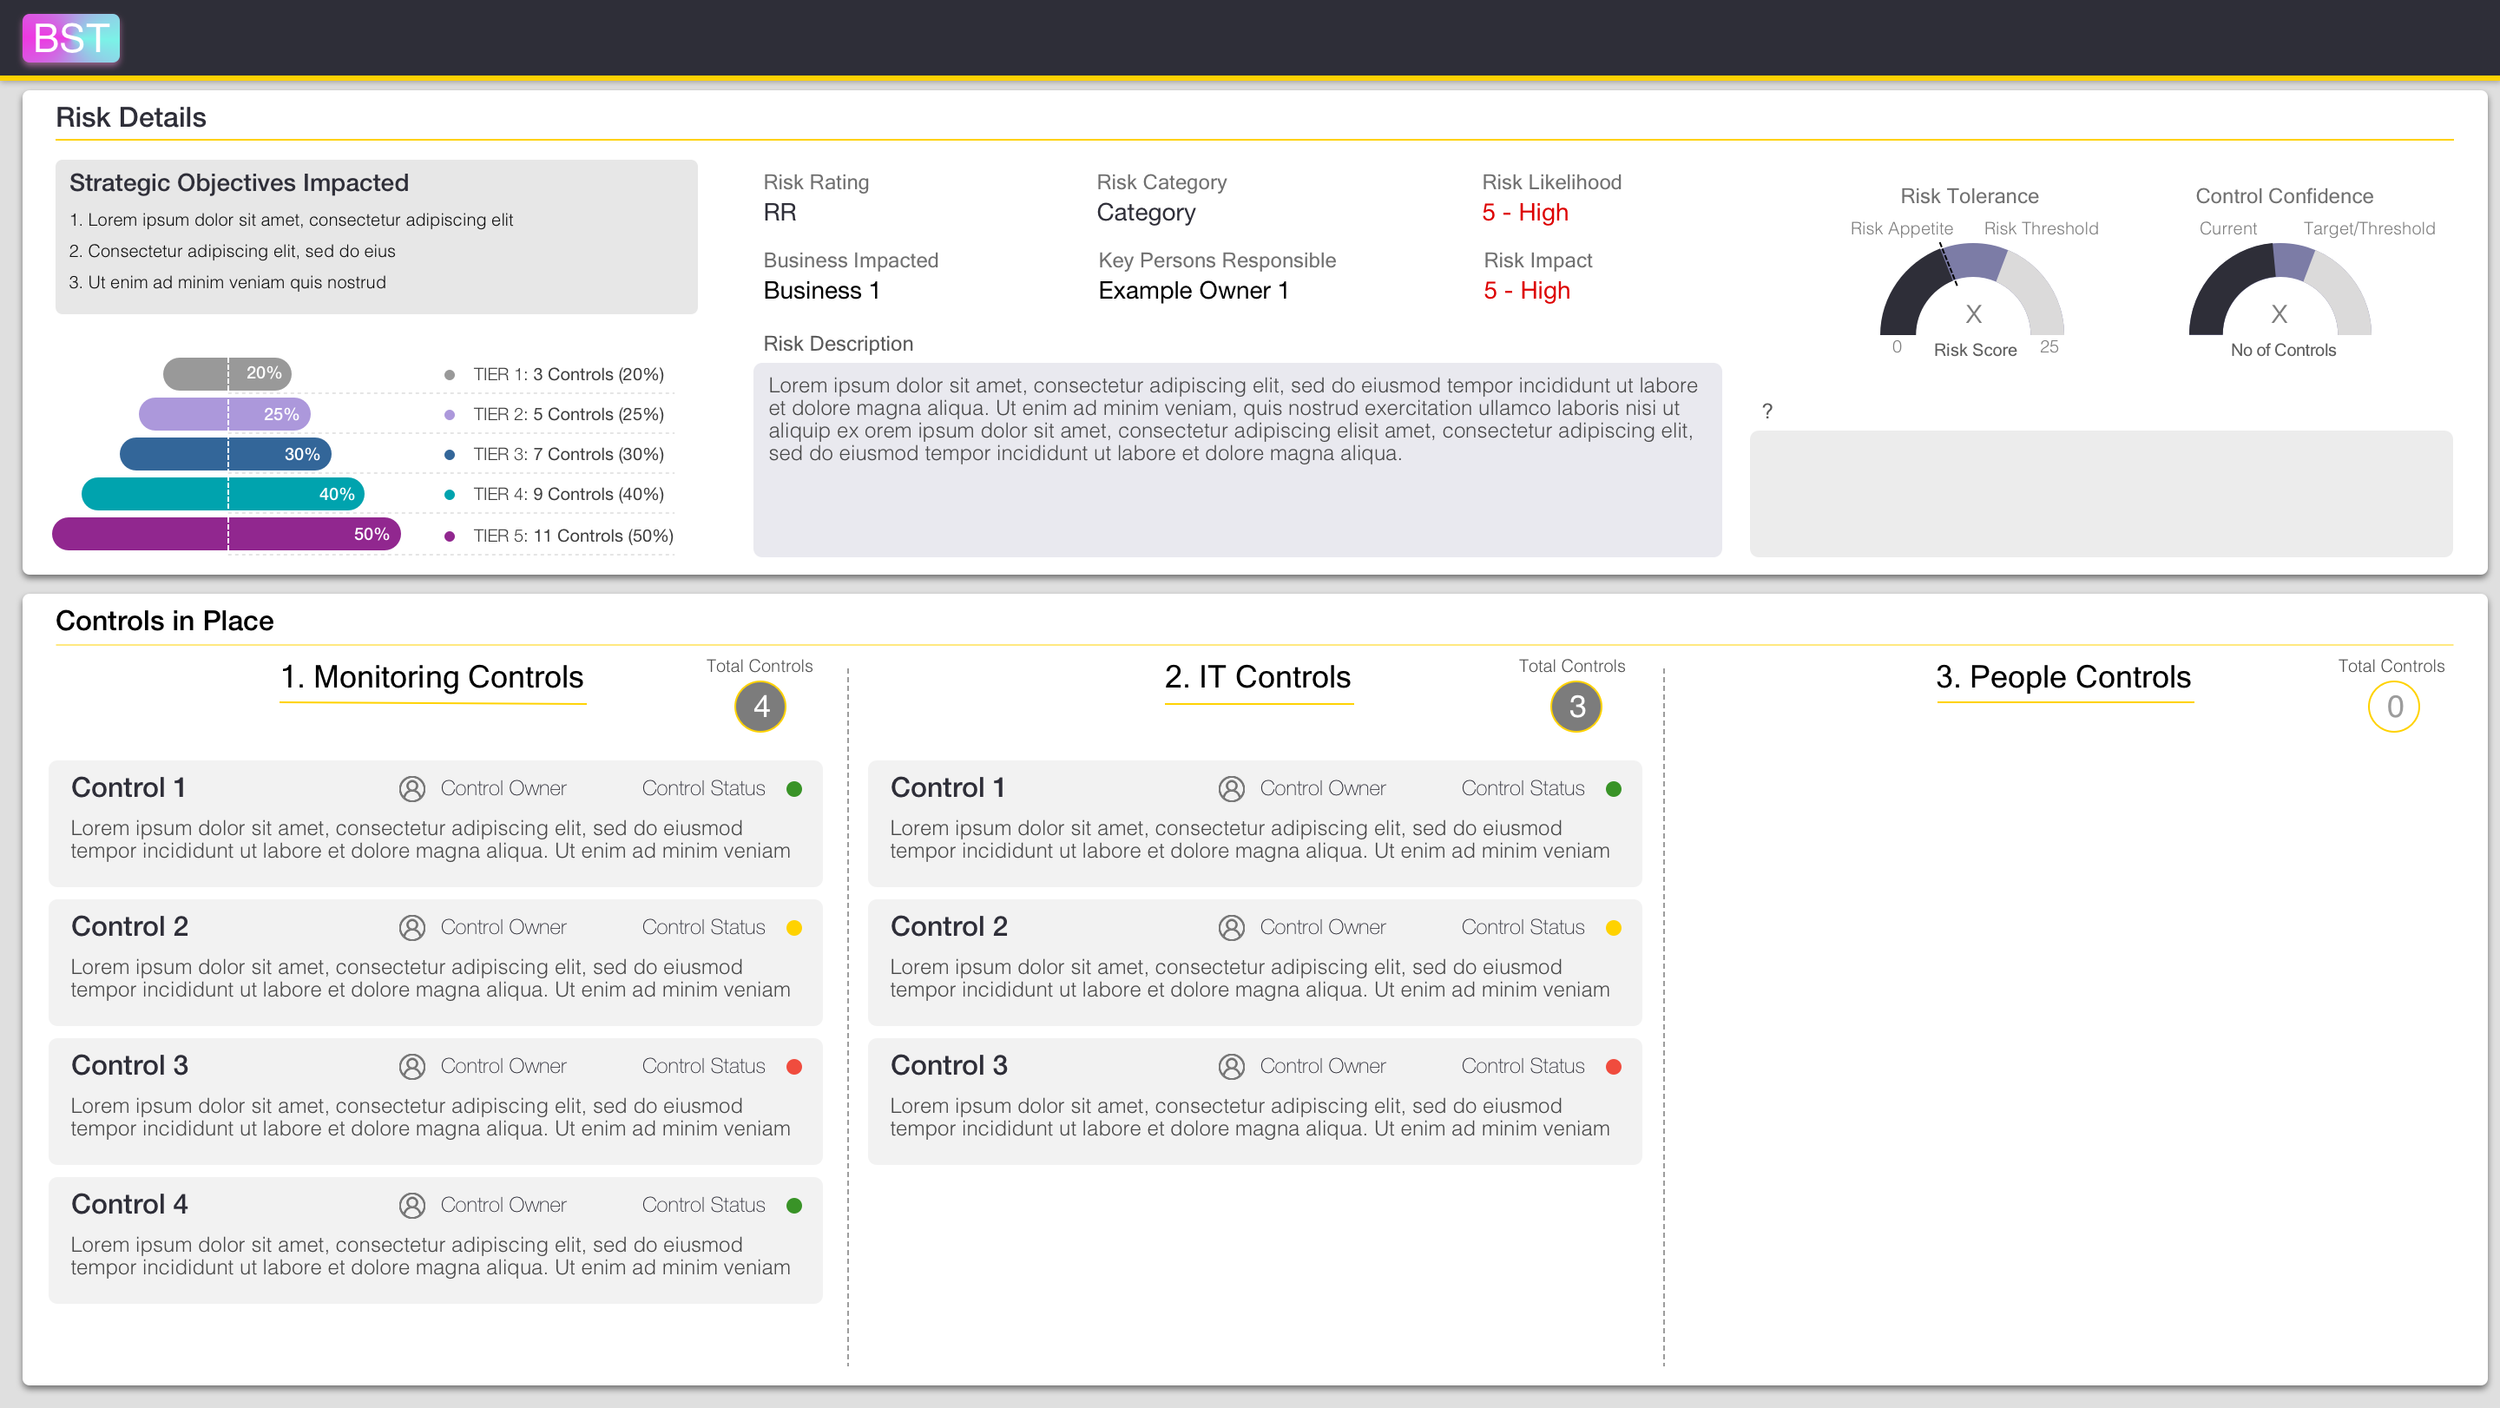This screenshot has width=2500, height=1408.
Task: Toggle green status dot on Monitoring Control 1
Action: click(794, 788)
